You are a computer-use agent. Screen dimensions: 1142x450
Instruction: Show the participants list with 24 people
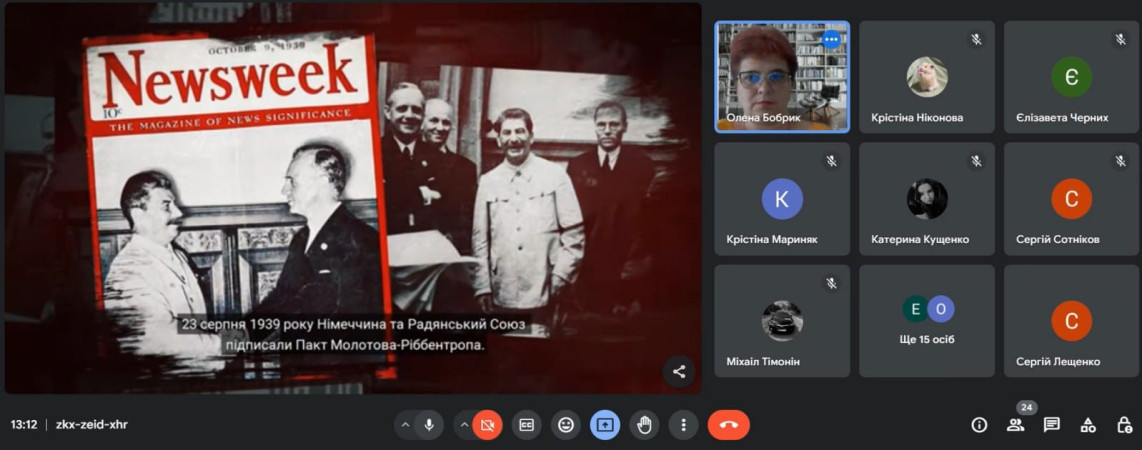[x=1015, y=425]
